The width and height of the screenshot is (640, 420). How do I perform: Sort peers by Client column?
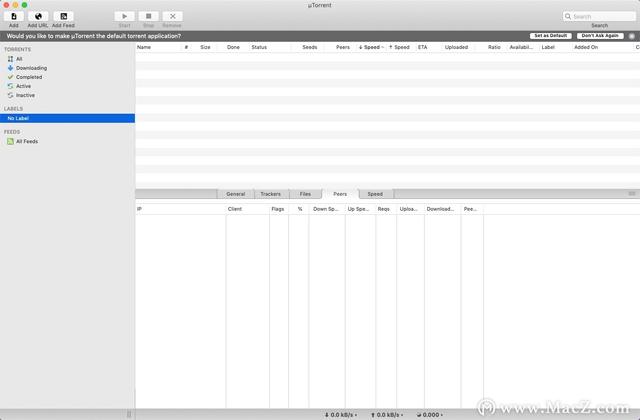tap(247, 209)
